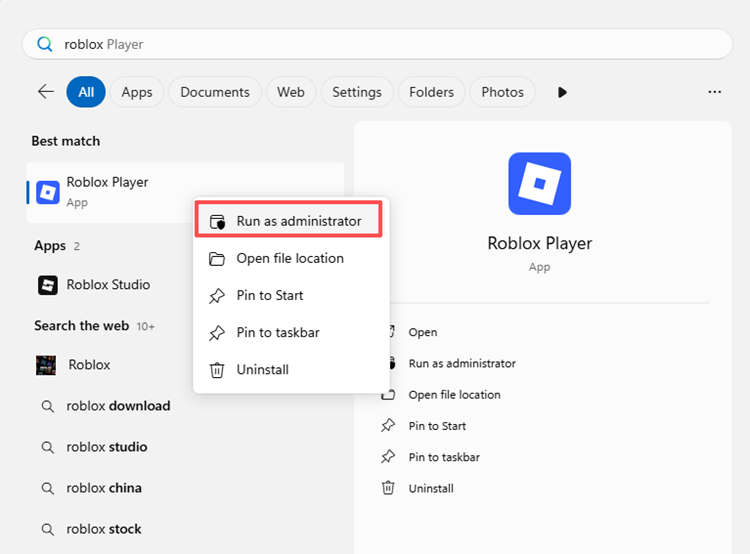
Task: Click the pin icon beside context-menu Pin to taskbar
Action: [x=217, y=333]
